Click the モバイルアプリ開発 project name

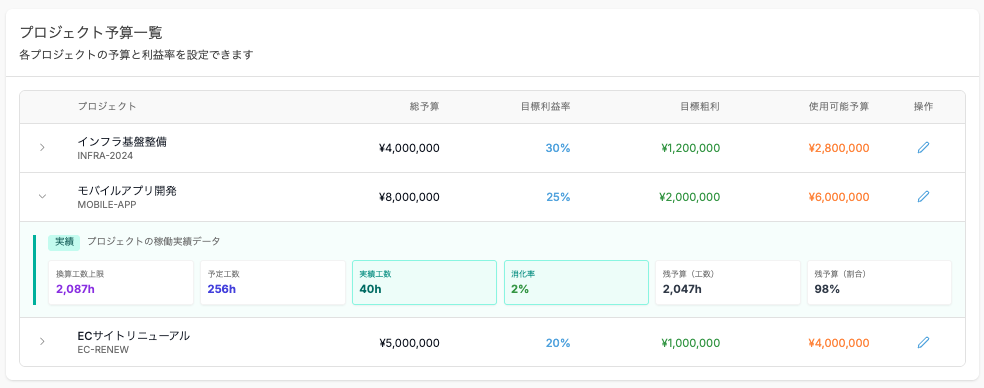point(127,191)
